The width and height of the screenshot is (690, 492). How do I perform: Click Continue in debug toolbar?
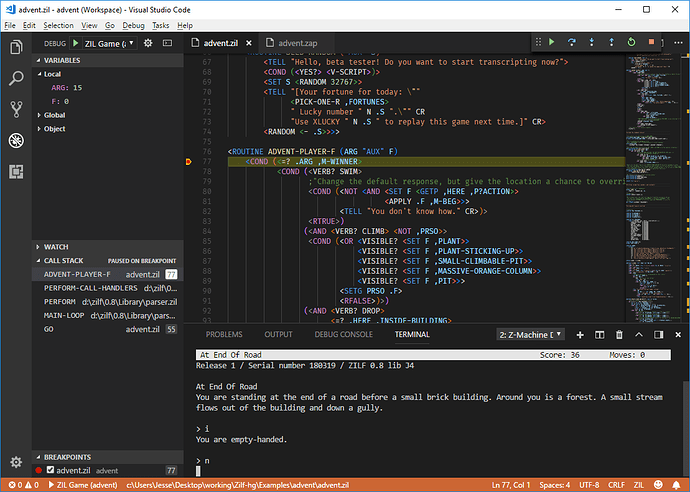click(551, 42)
